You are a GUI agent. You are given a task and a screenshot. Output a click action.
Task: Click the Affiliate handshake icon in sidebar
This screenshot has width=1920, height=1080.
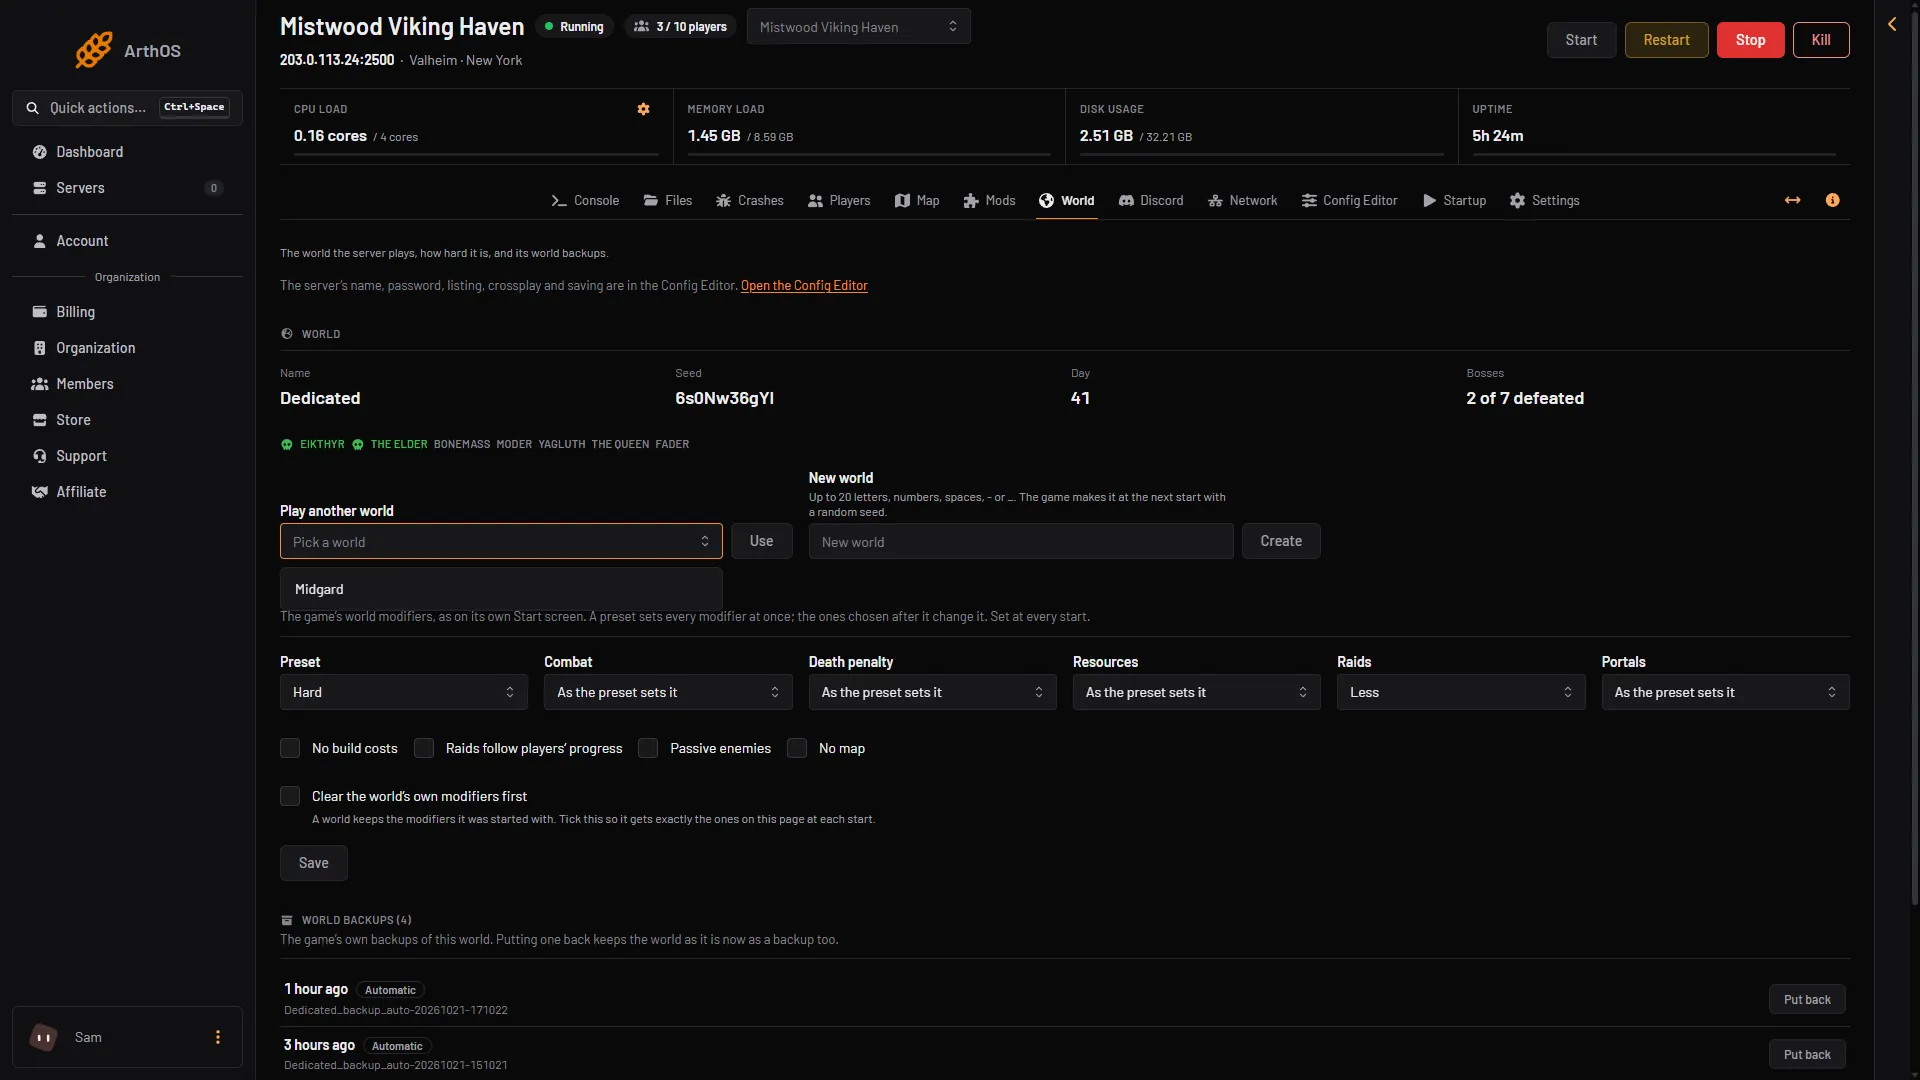click(x=40, y=492)
